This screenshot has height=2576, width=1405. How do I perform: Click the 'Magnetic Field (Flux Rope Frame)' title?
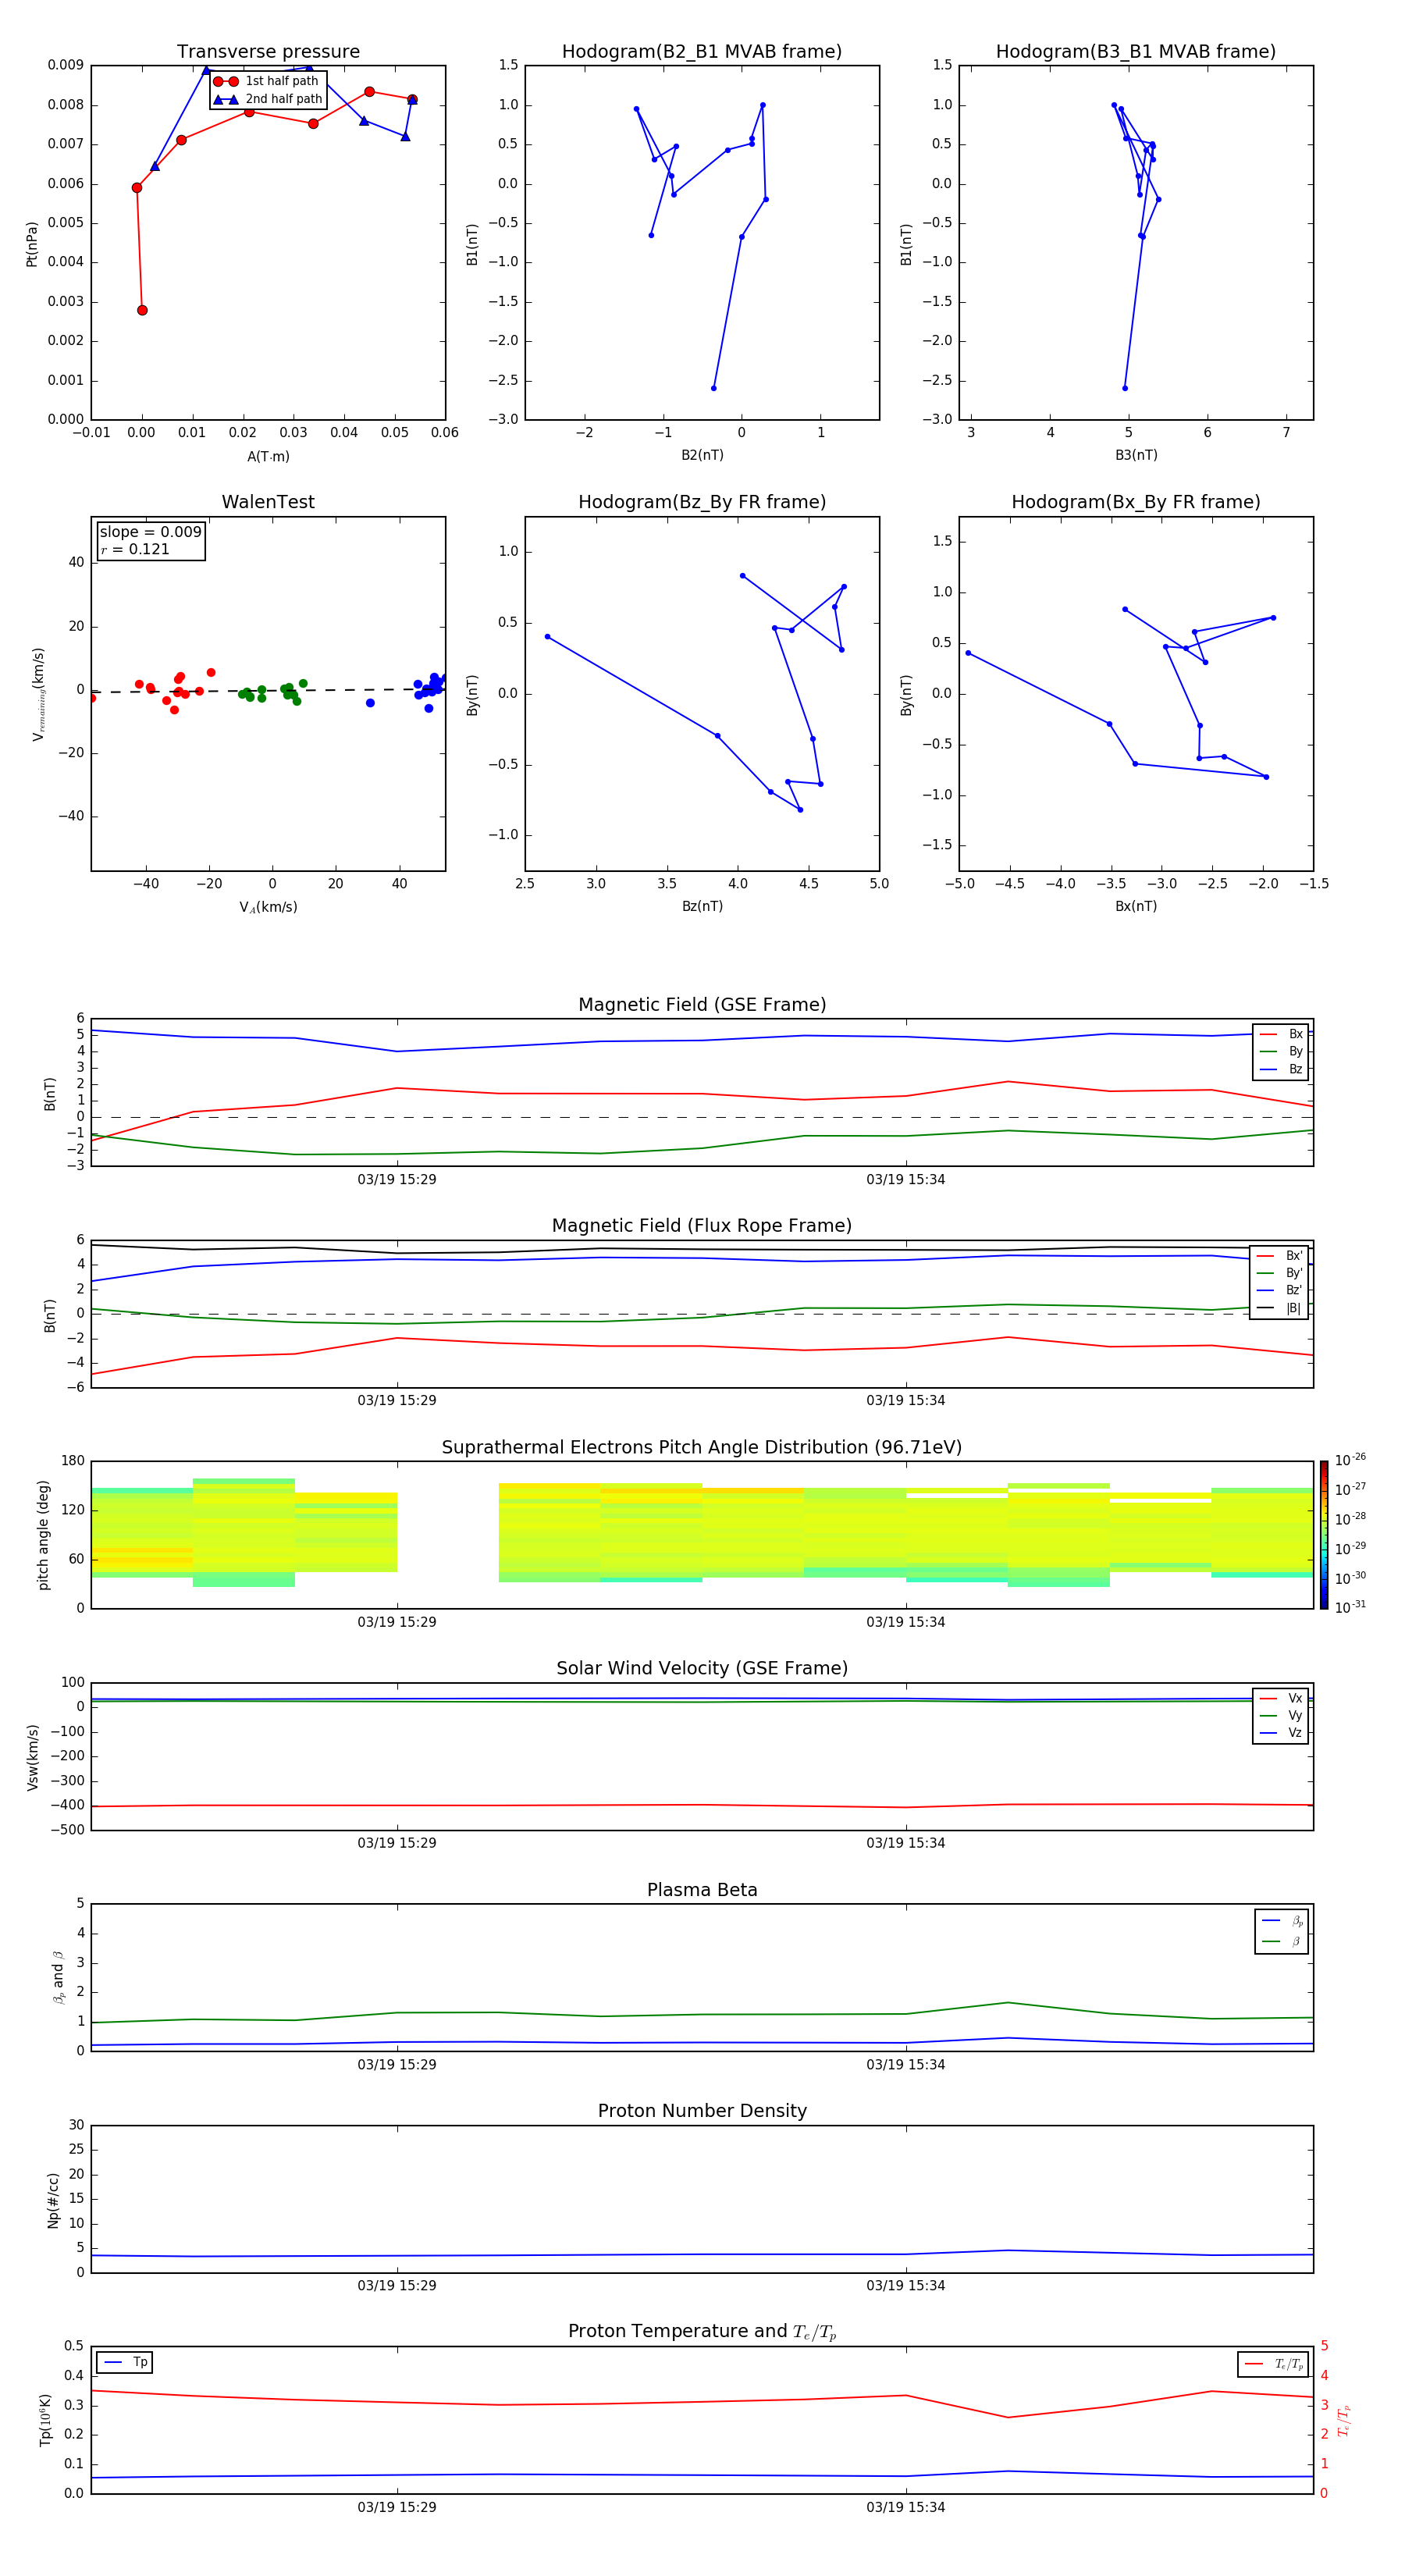[x=702, y=1226]
